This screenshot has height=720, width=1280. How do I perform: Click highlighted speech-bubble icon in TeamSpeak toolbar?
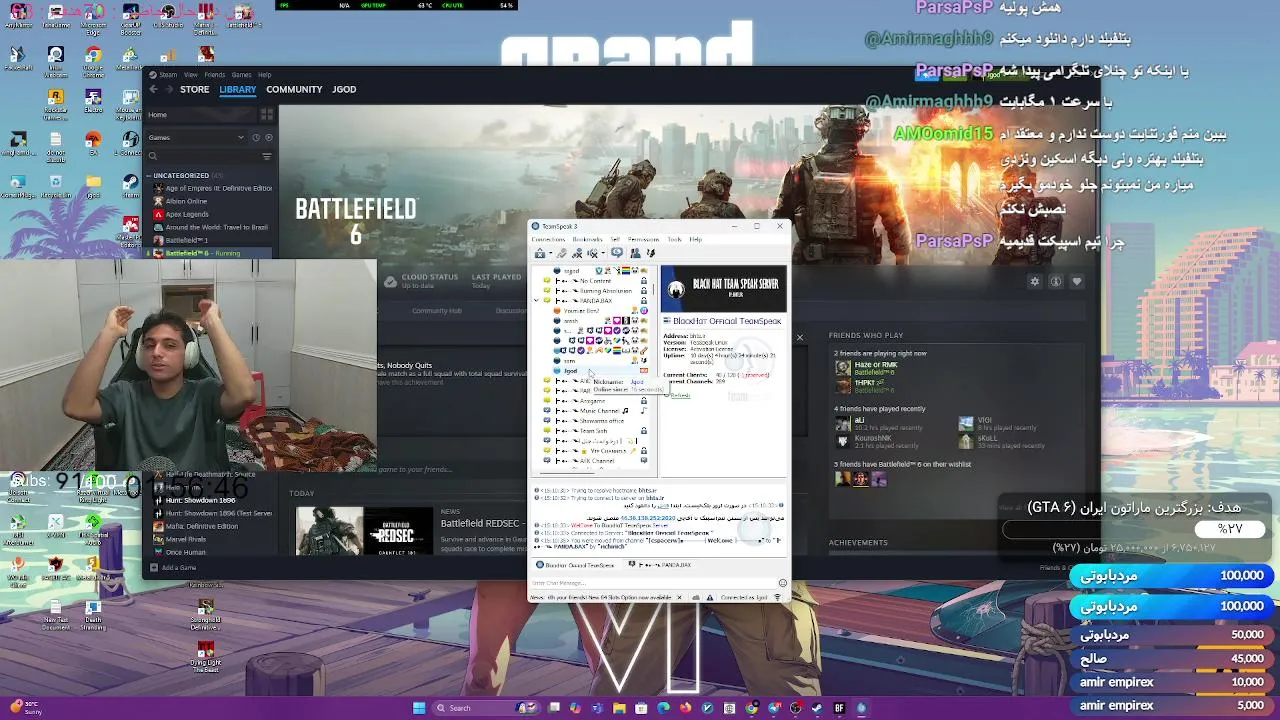[x=617, y=252]
